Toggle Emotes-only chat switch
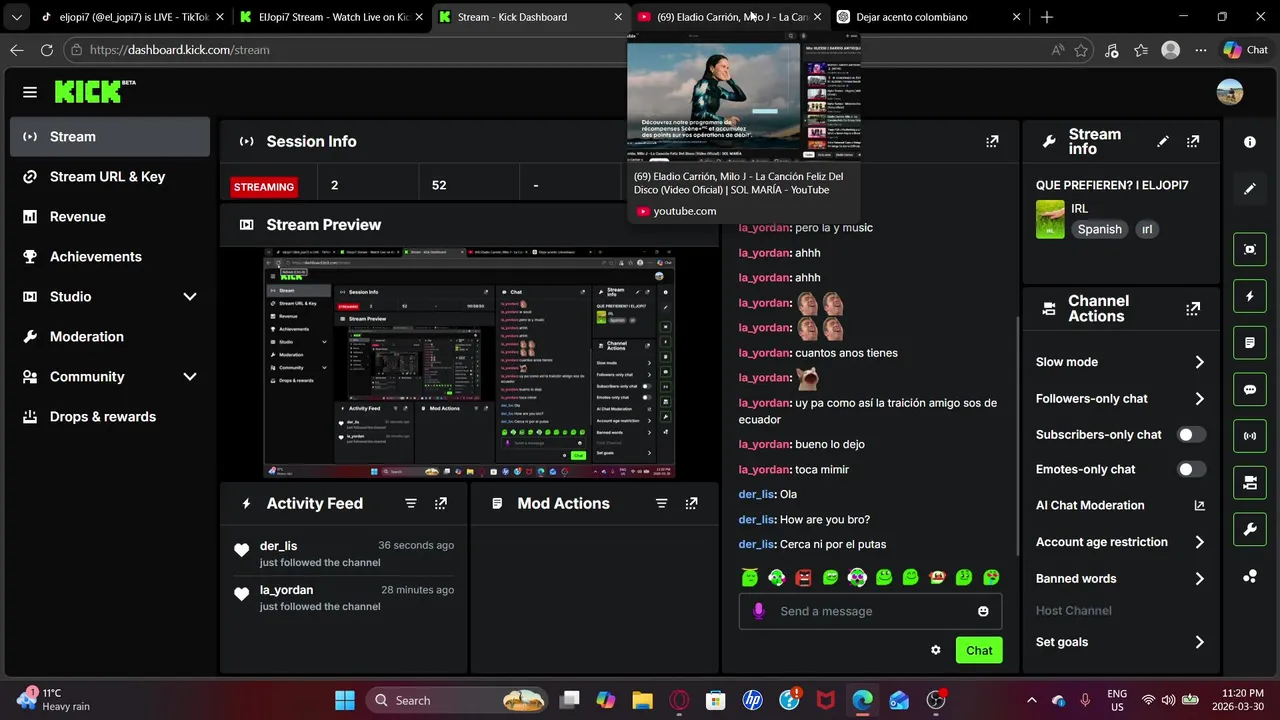The image size is (1280, 720). [1191, 470]
